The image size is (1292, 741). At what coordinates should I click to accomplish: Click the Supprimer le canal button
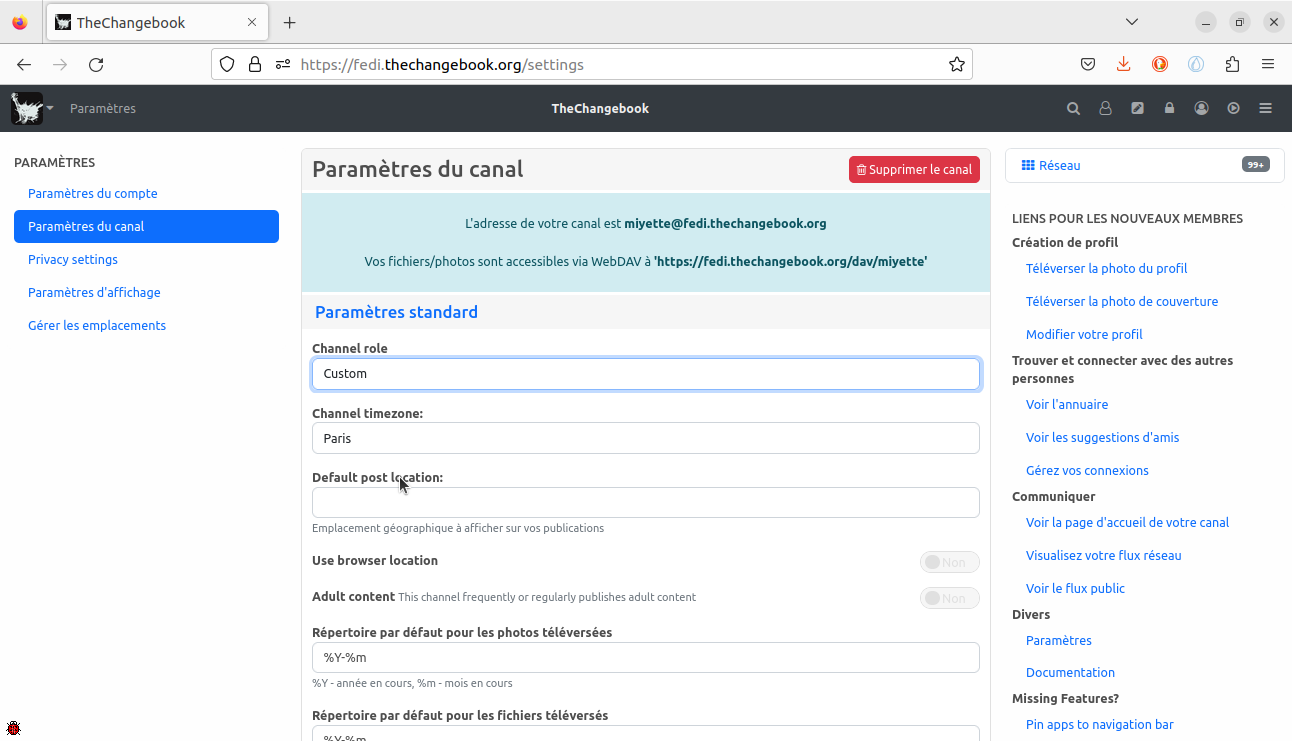[914, 170]
